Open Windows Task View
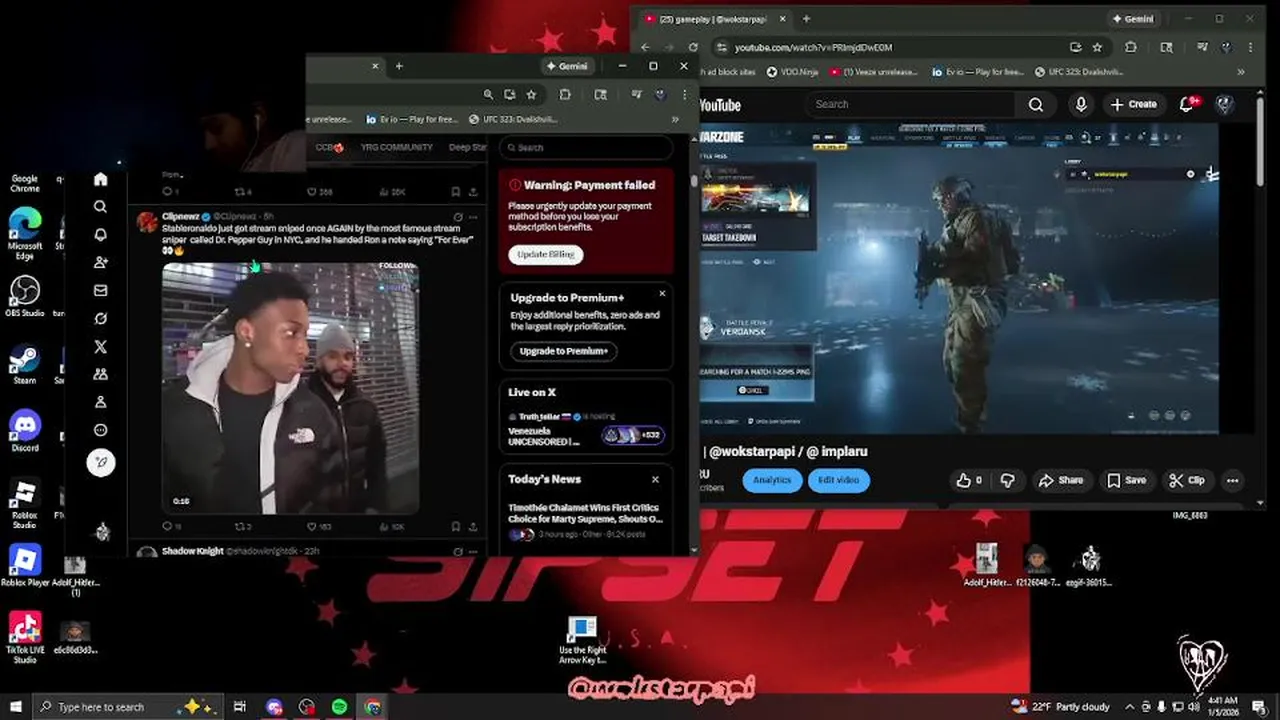Viewport: 1280px width, 720px height. [240, 707]
